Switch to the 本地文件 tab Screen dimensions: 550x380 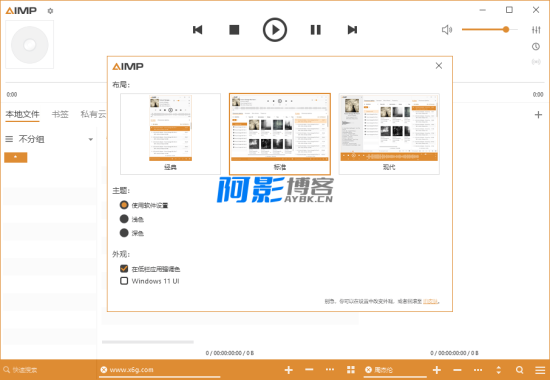point(22,114)
